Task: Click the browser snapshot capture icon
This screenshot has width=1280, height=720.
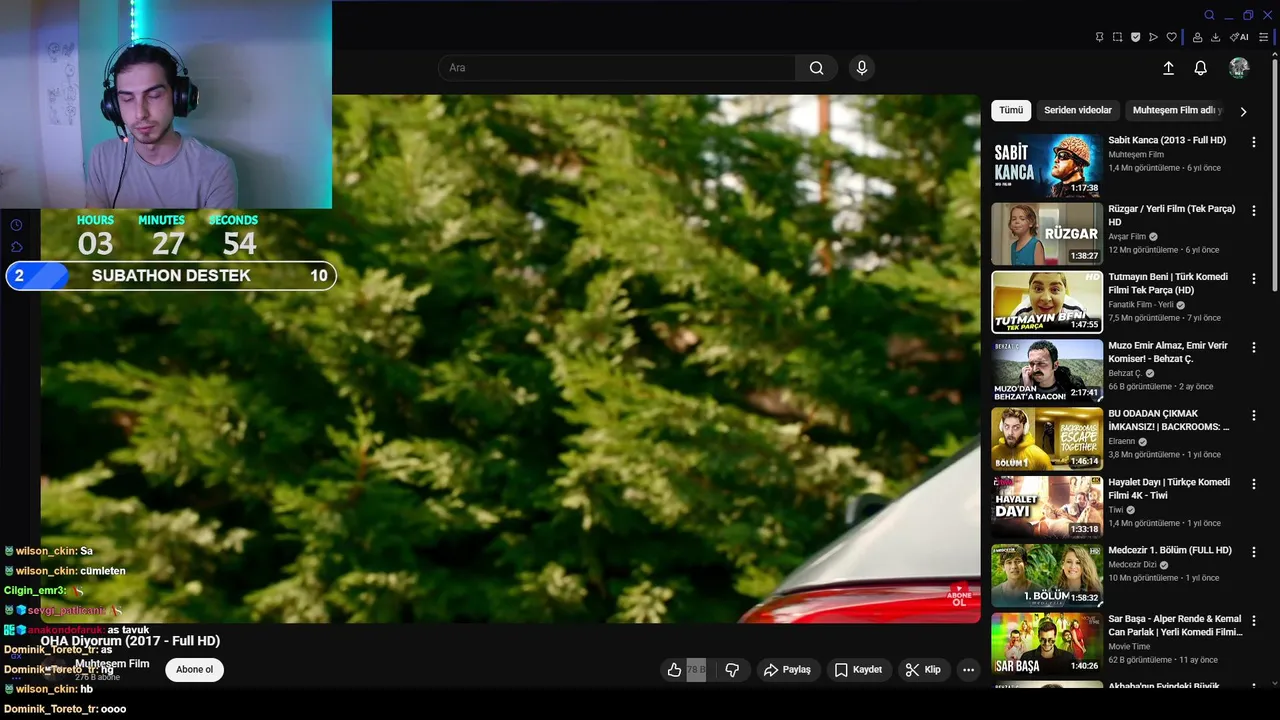Action: [1117, 37]
